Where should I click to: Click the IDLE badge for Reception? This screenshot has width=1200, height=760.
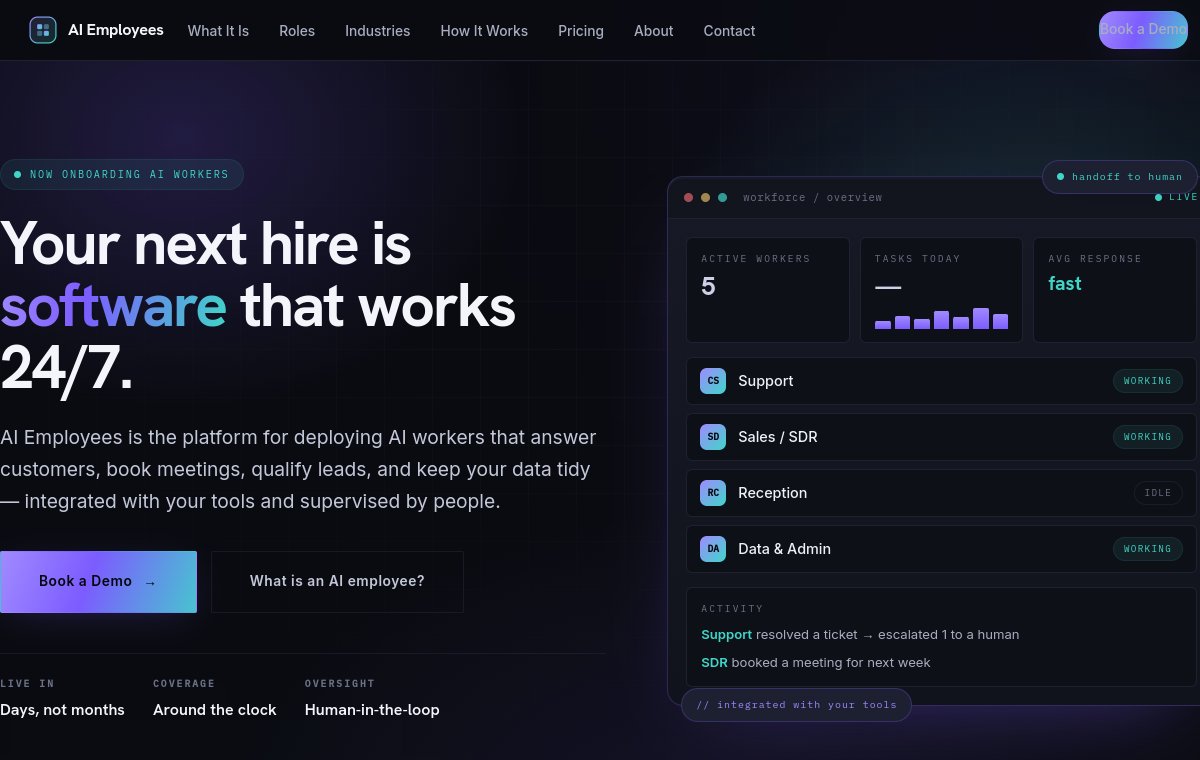click(x=1158, y=493)
